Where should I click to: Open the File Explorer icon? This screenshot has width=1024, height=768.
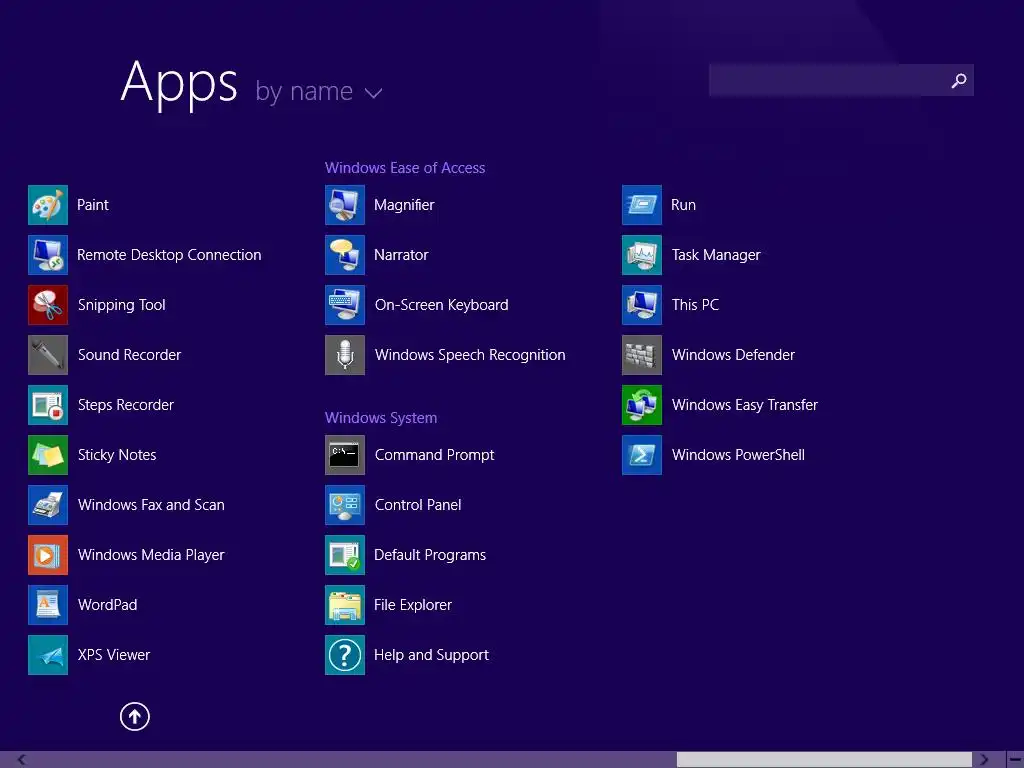click(345, 605)
